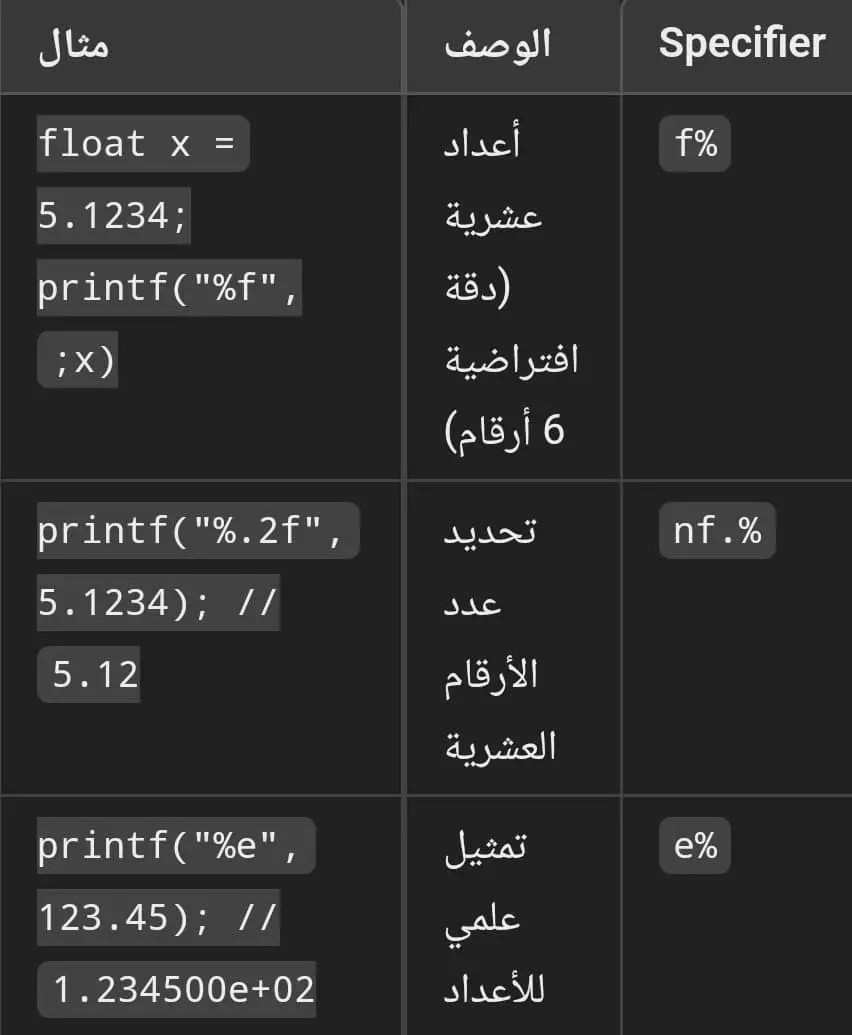The height and width of the screenshot is (1035, 852).
Task: Click the printf("%e", code line
Action: point(176,846)
